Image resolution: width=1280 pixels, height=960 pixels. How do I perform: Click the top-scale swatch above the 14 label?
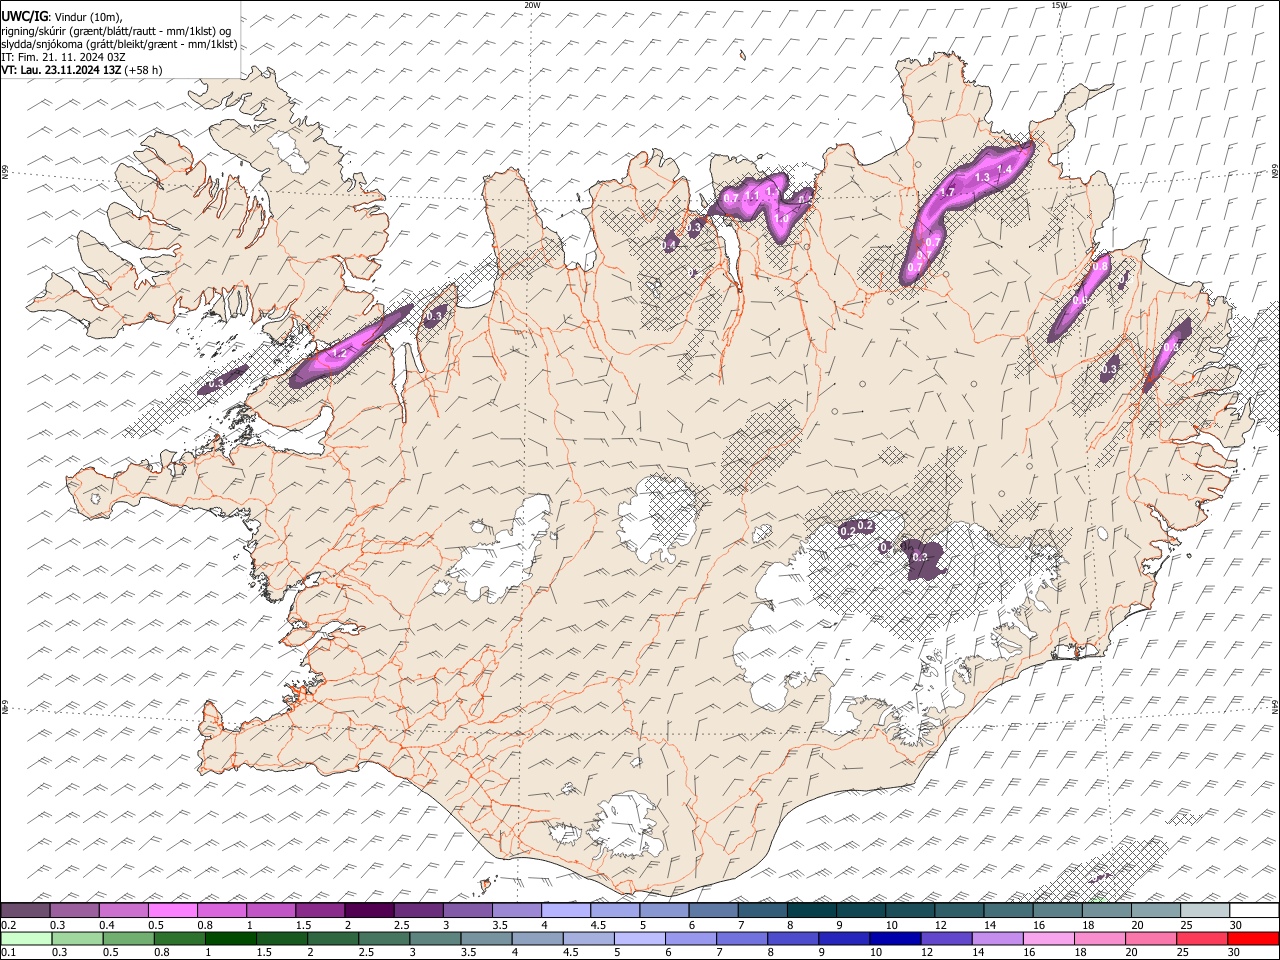coord(1007,910)
